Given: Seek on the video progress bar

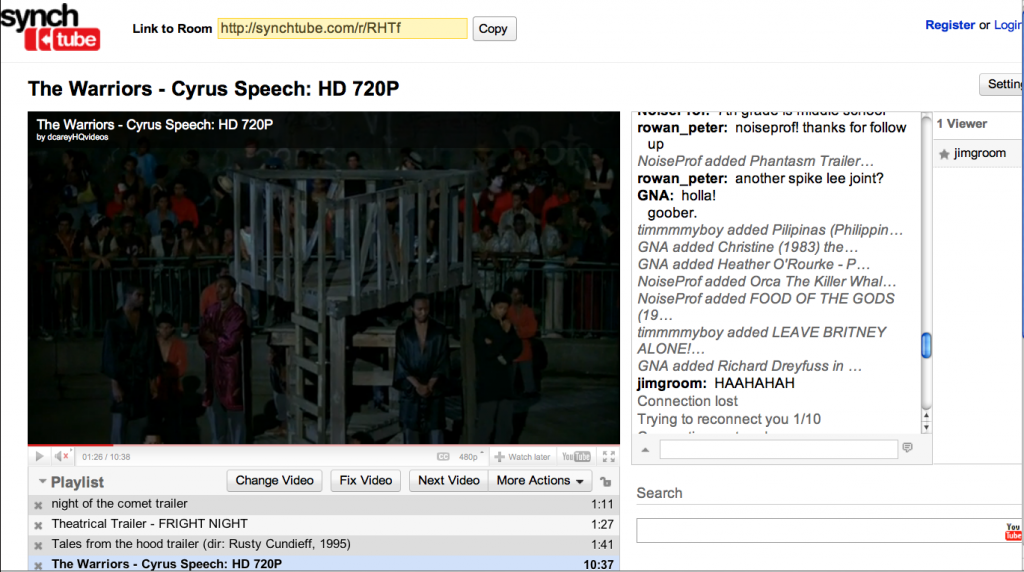Looking at the screenshot, I should pyautogui.click(x=324, y=445).
